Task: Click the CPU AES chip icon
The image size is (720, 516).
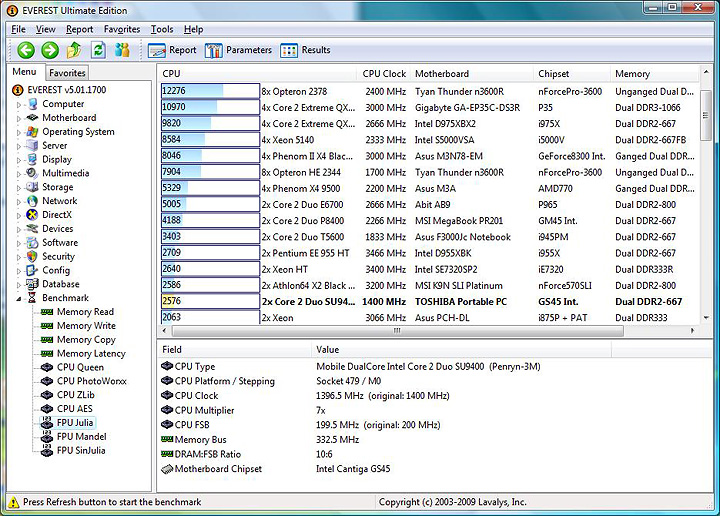Action: tap(47, 409)
